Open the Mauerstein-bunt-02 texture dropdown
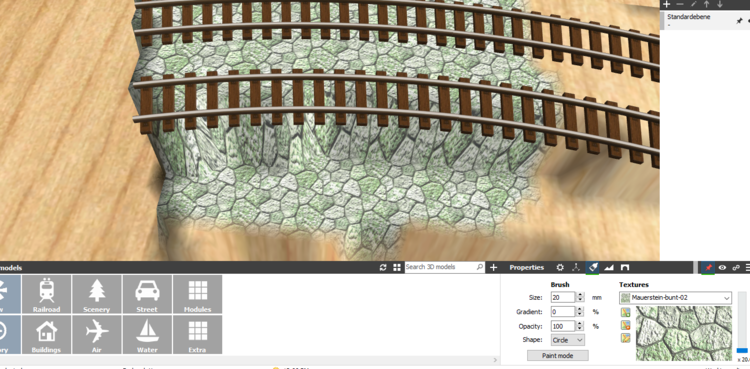 675,298
